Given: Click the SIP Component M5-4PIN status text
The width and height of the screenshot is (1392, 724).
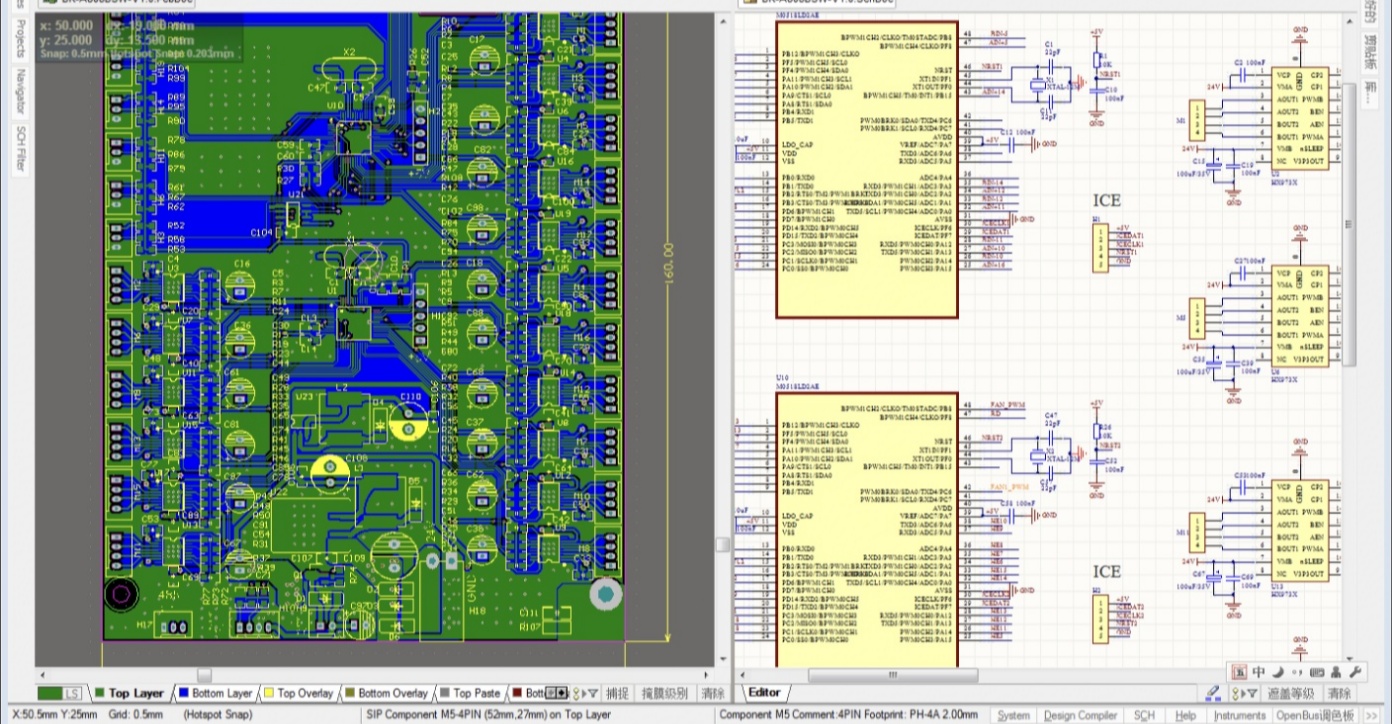Looking at the screenshot, I should (489, 715).
